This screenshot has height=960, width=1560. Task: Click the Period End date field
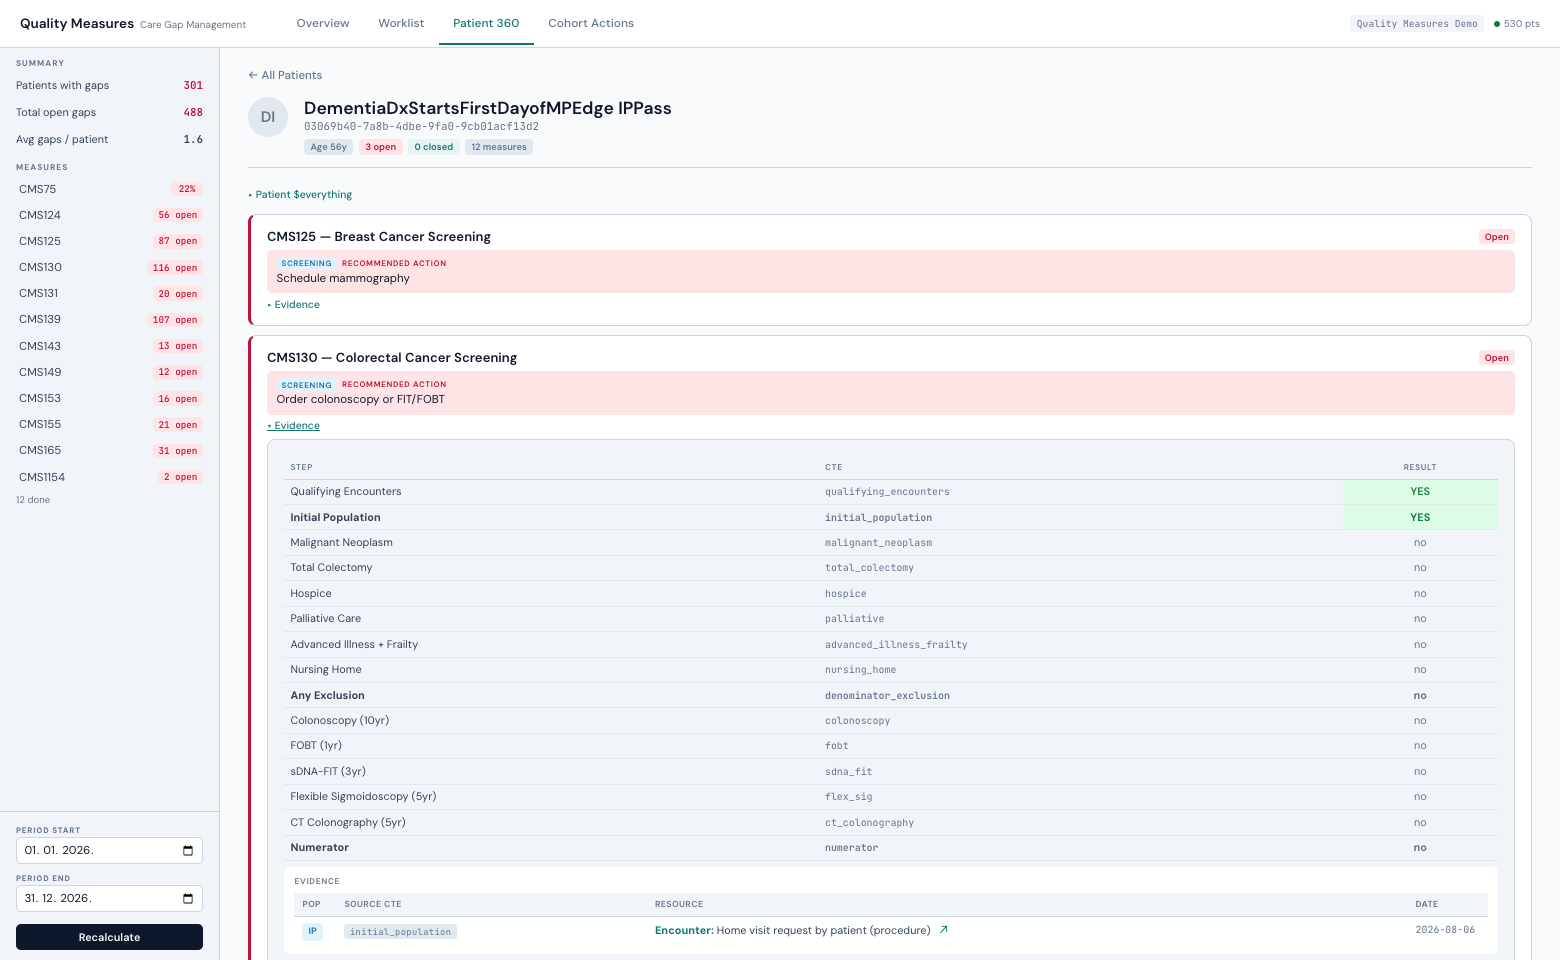point(109,899)
